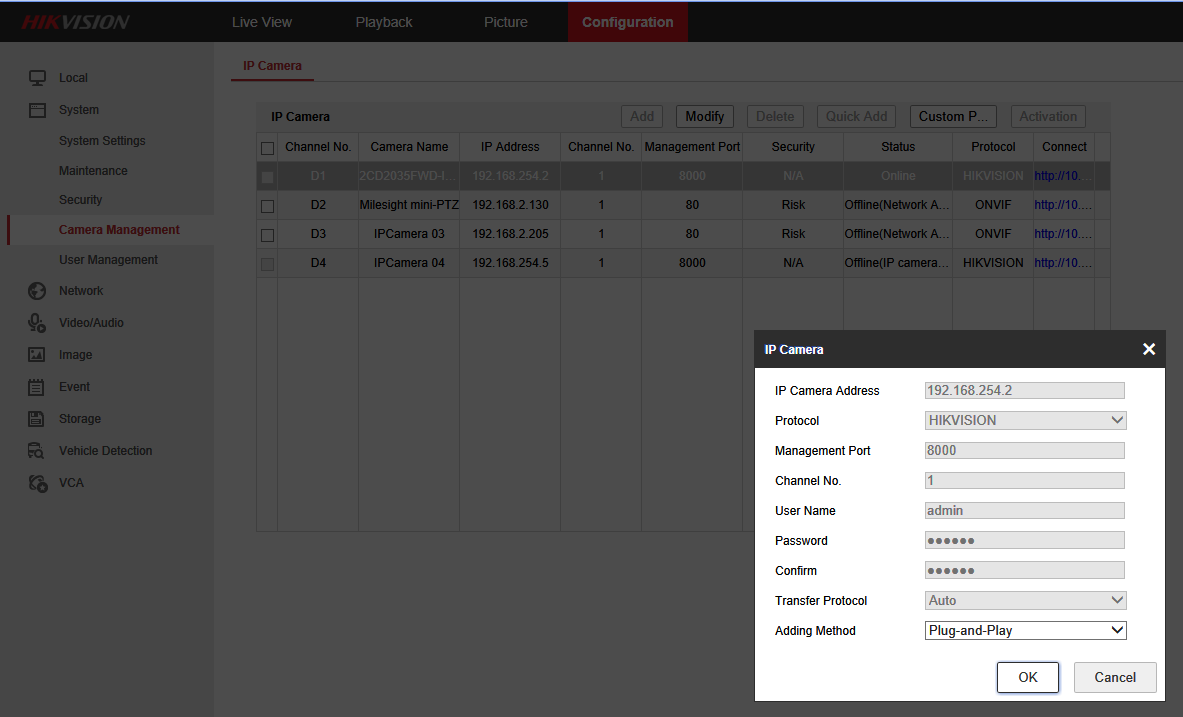Cancel the IP Camera dialog
This screenshot has height=717, width=1183.
[1114, 677]
